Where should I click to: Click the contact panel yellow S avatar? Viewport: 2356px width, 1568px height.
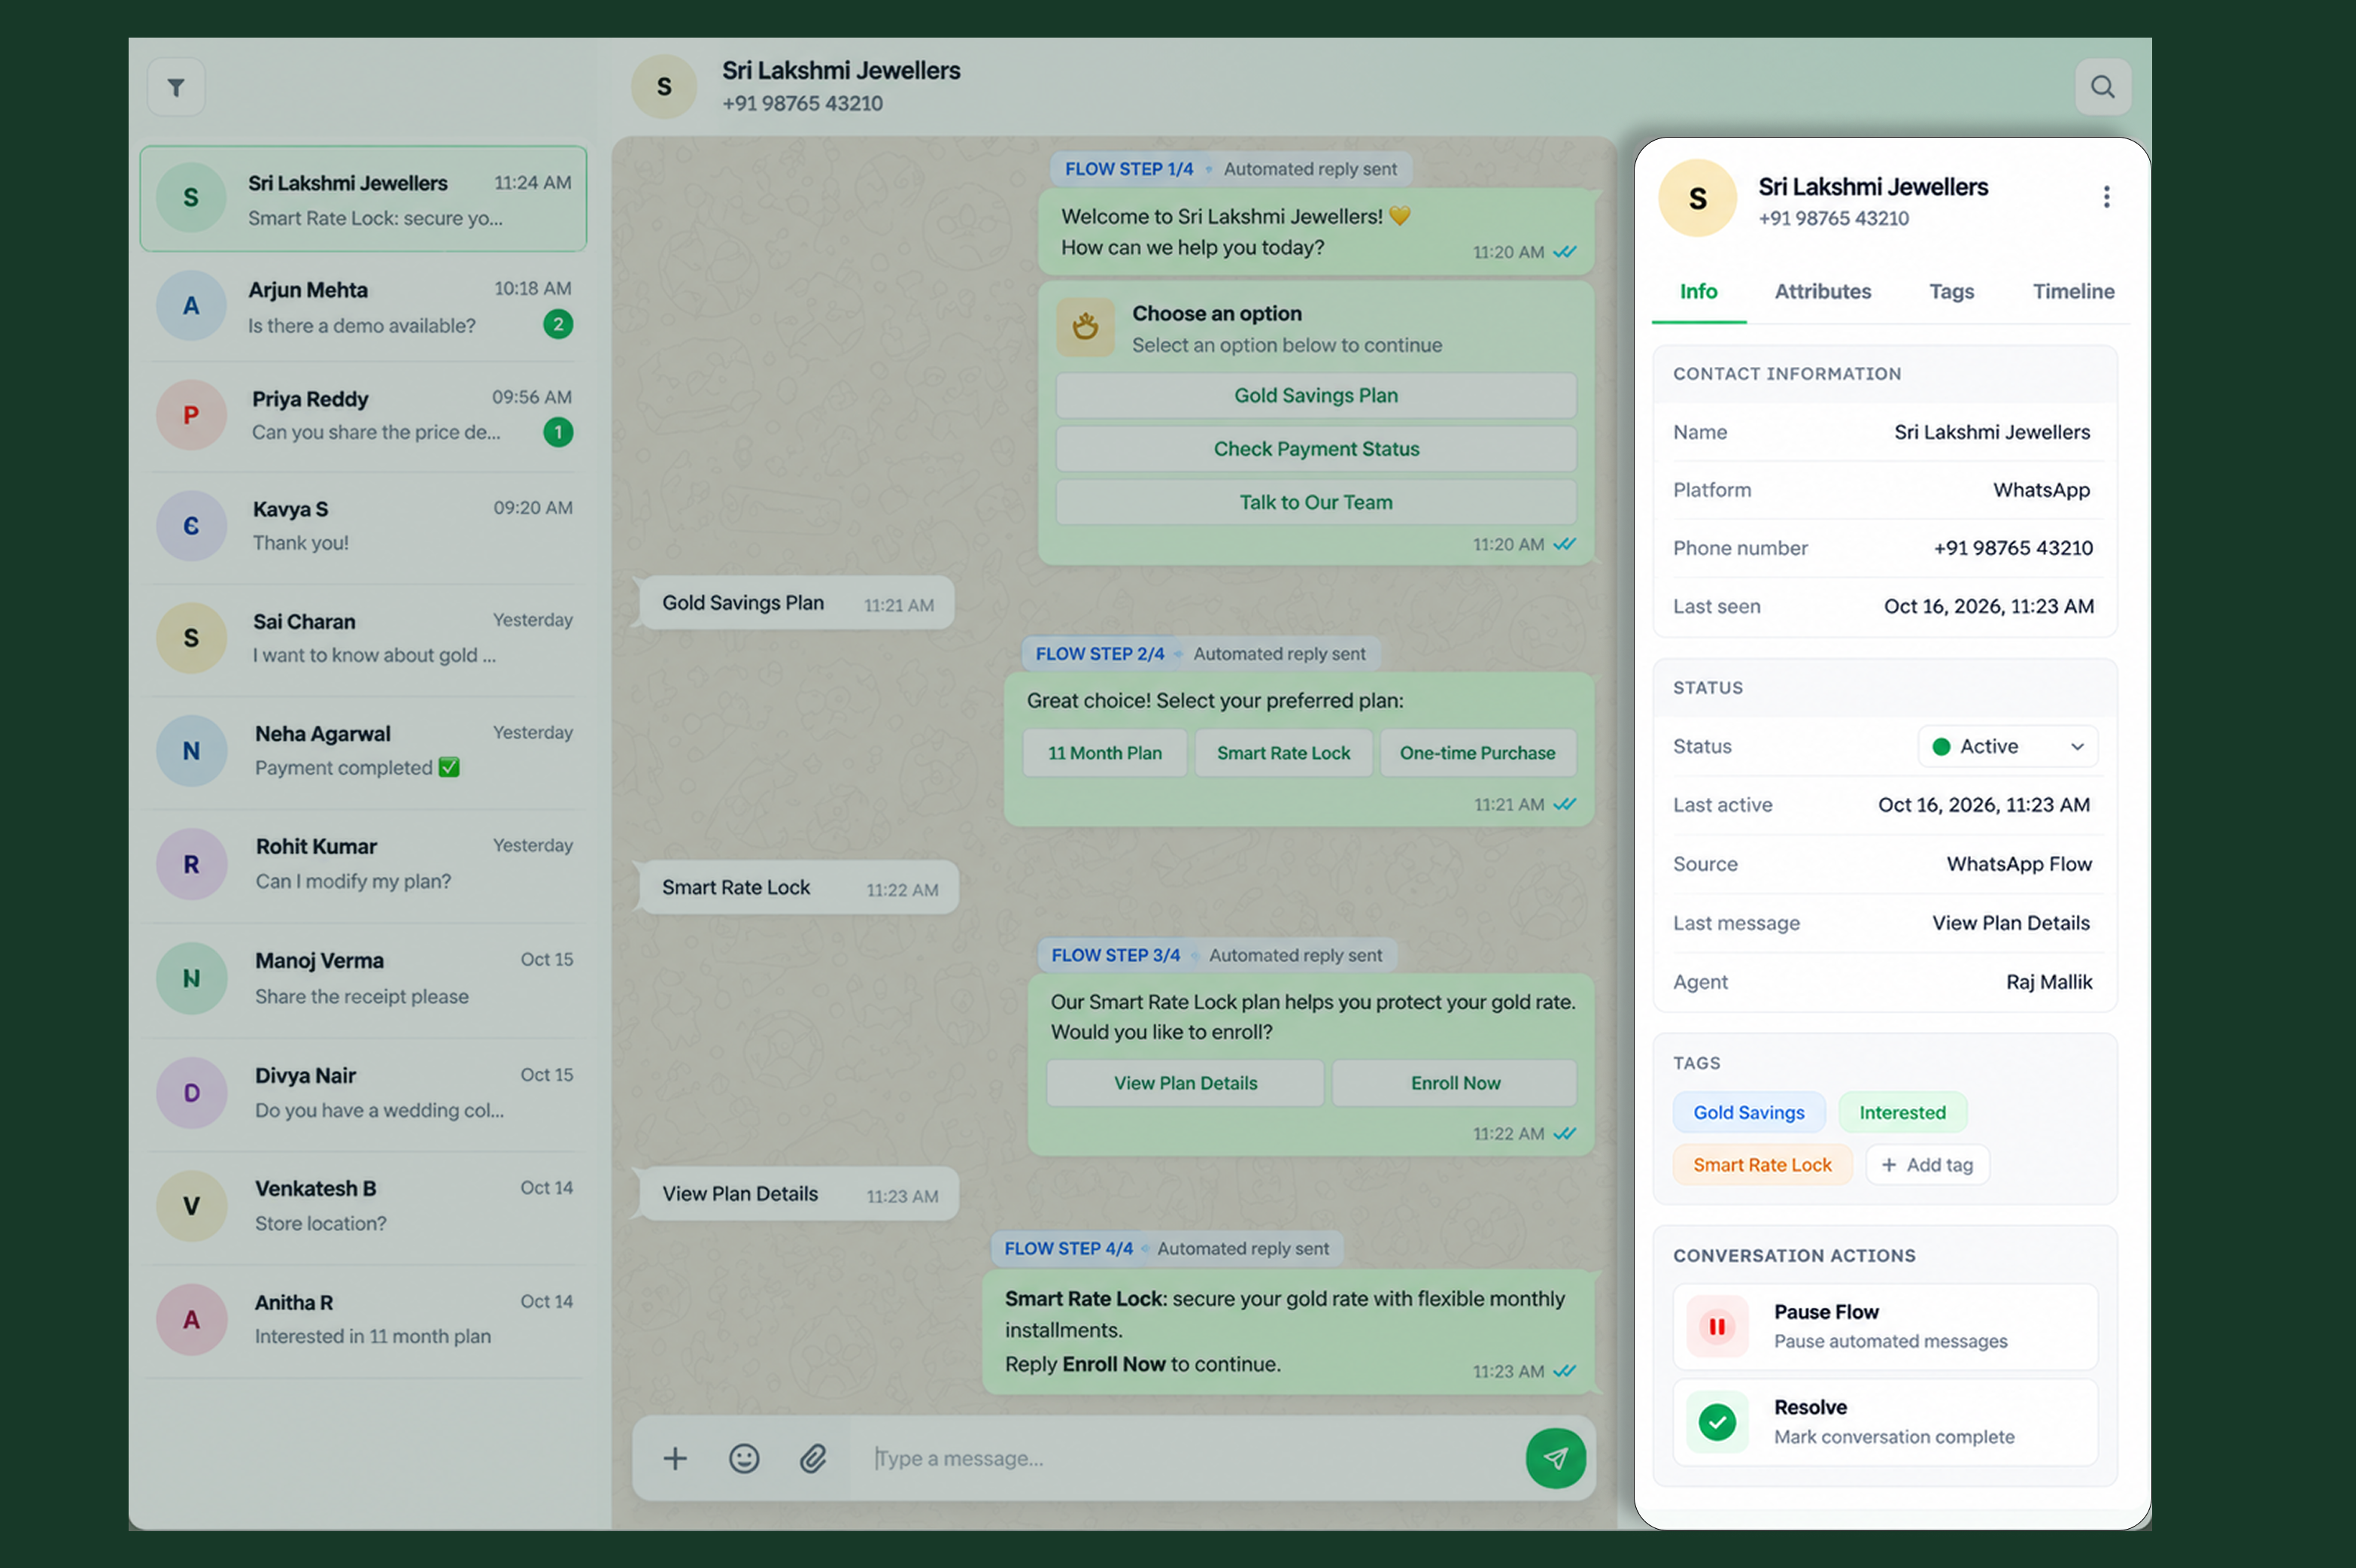tap(1697, 198)
